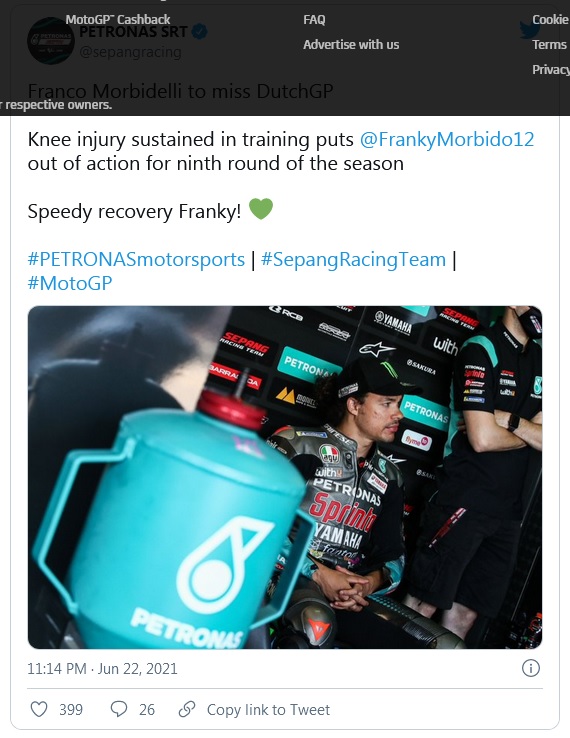Image resolution: width=570 pixels, height=738 pixels.
Task: Open the PETRONAS SRT profile avatar
Action: [51, 40]
